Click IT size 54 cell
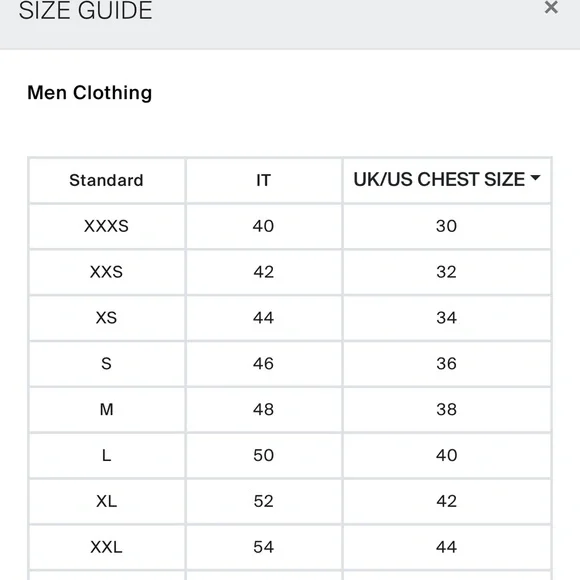This screenshot has width=580, height=580. pyautogui.click(x=264, y=547)
